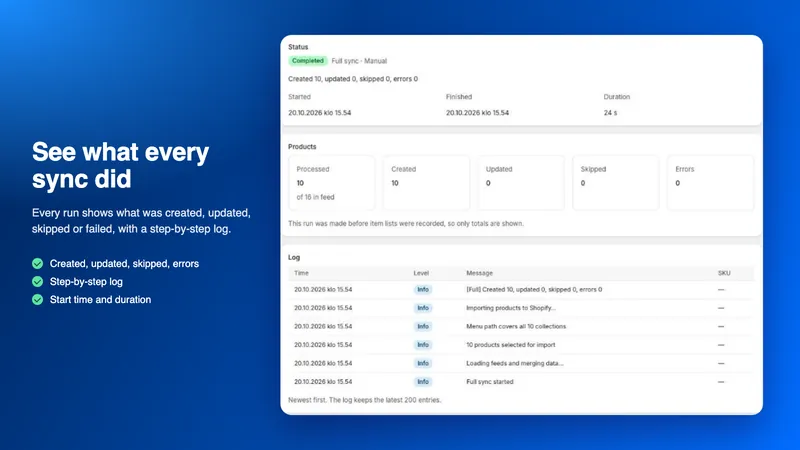Click the note 'This run was made before item lists were recorded'
Screen dimensions: 800x450
pos(406,223)
